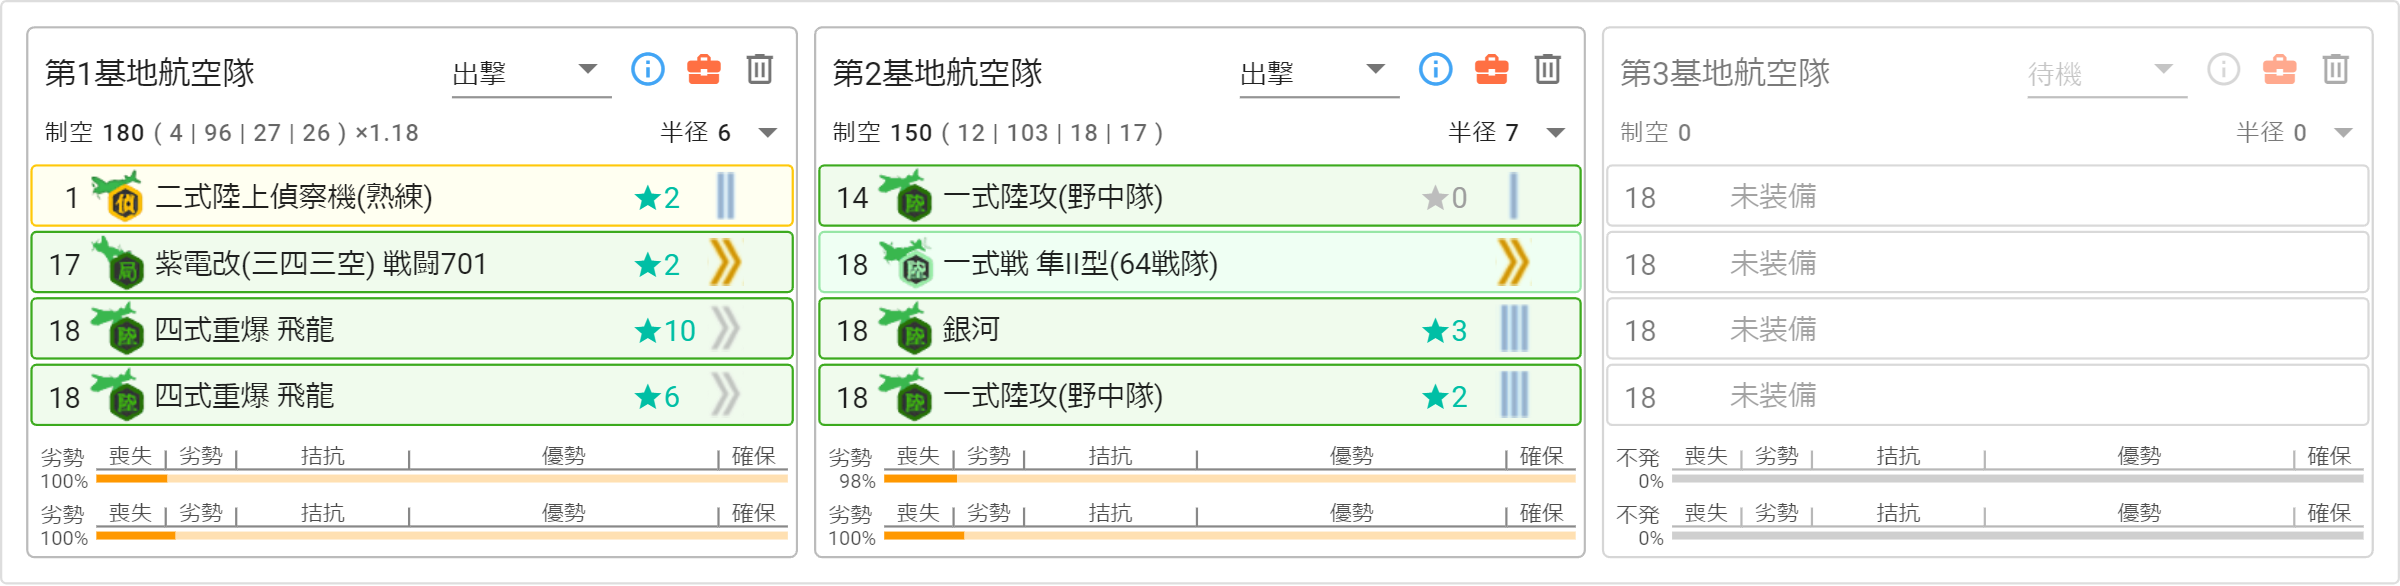Open info for 第1基地航空隊

click(647, 69)
